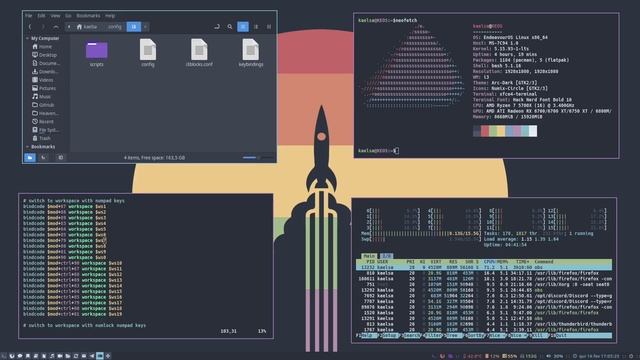Navigate up to parent folder
The image size is (640, 360).
[x=56, y=27]
